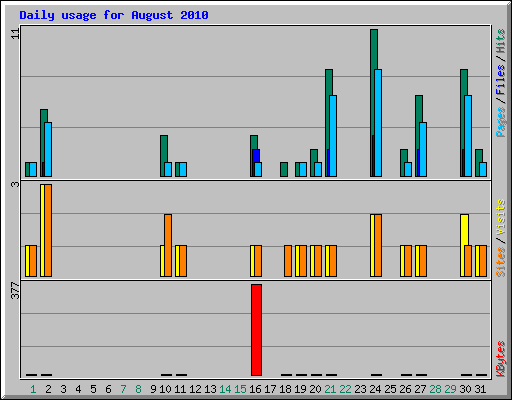Click day label "31" on the x-axis
Screen dimensions: 512x400
(480, 389)
